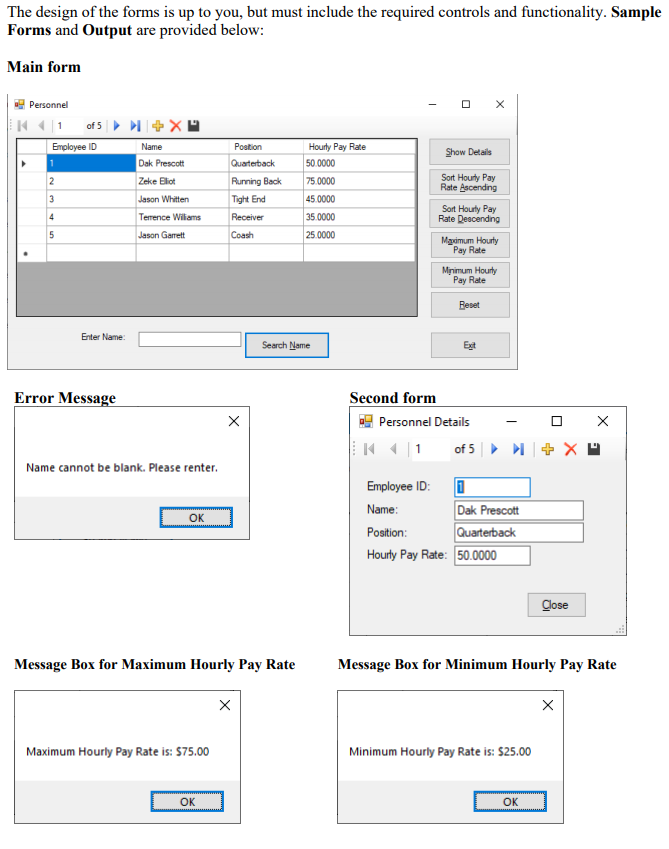
Task: Save data icon in Personnel Details navigator
Action: 594,449
